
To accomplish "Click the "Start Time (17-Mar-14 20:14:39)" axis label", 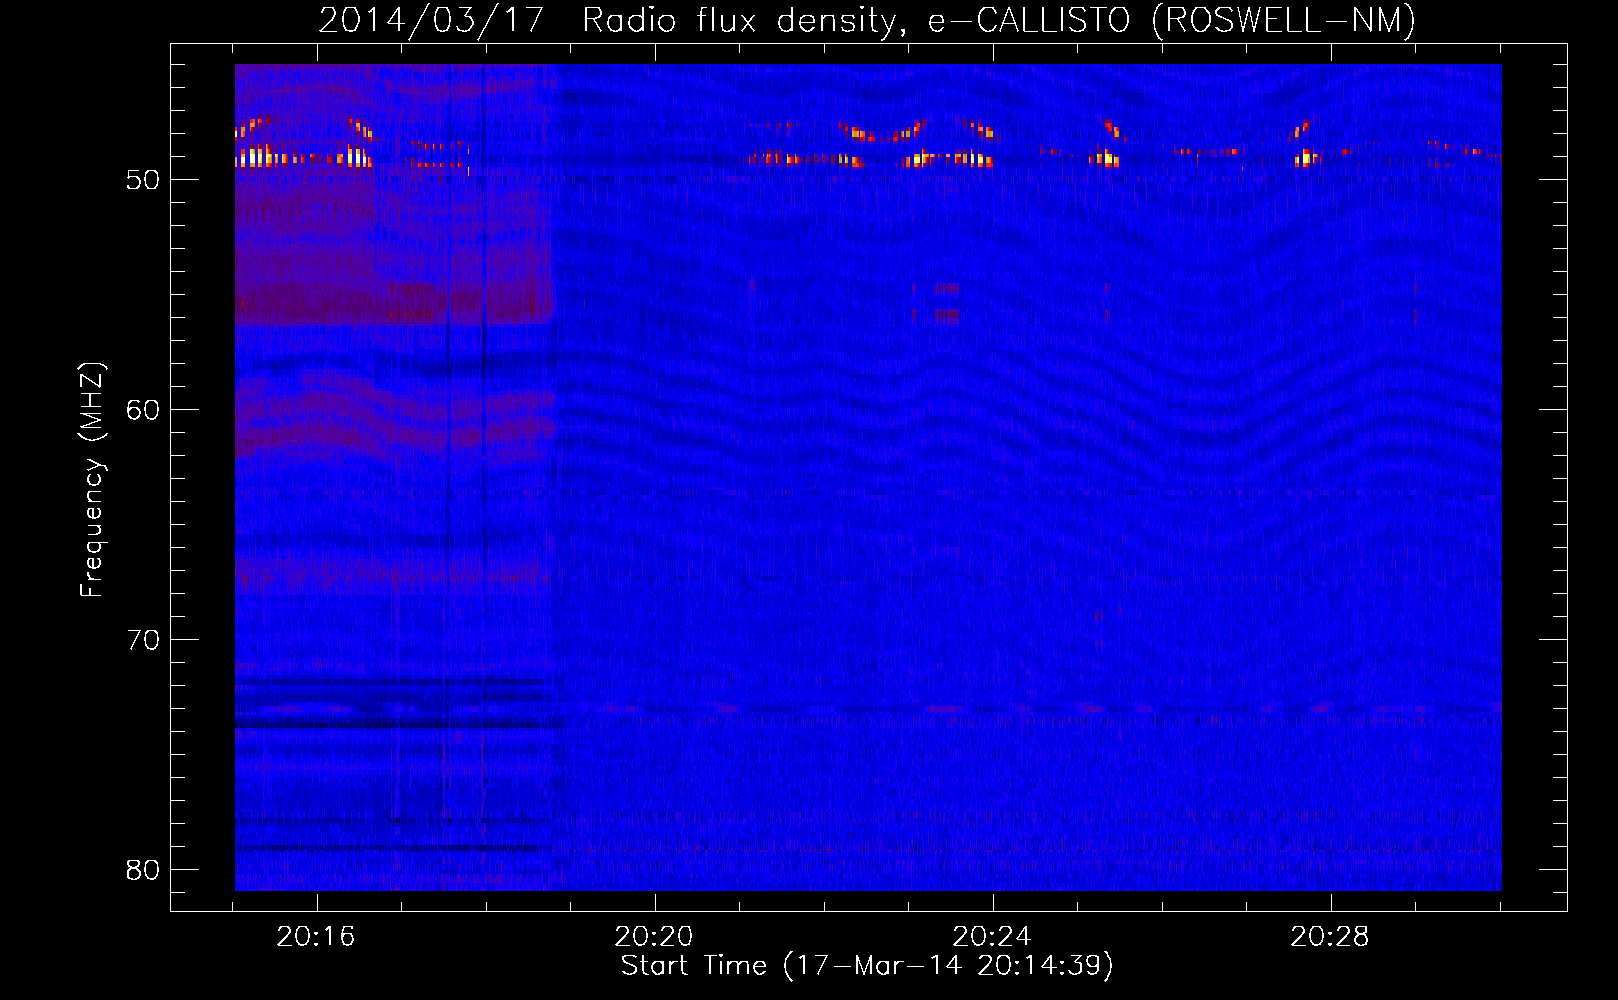I will pos(867,966).
